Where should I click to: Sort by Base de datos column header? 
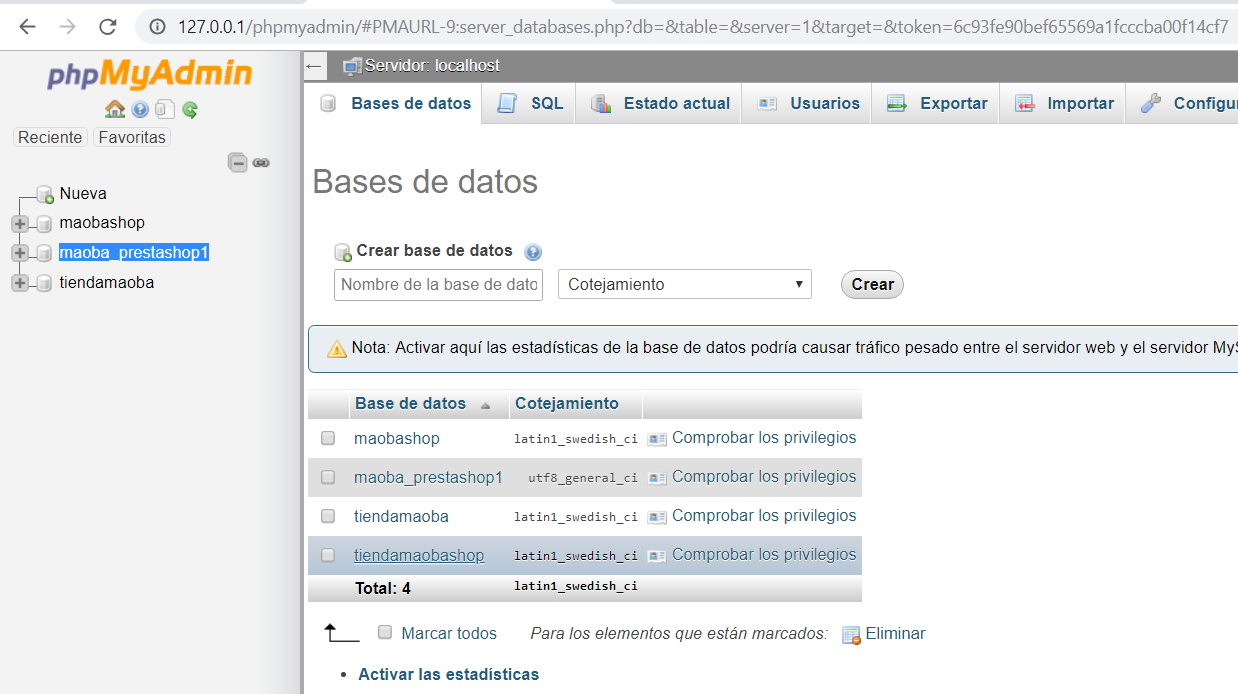(x=411, y=404)
